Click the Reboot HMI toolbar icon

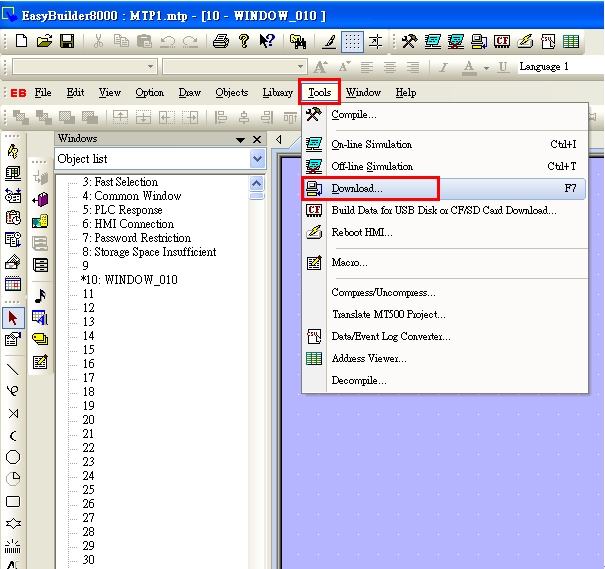point(525,41)
